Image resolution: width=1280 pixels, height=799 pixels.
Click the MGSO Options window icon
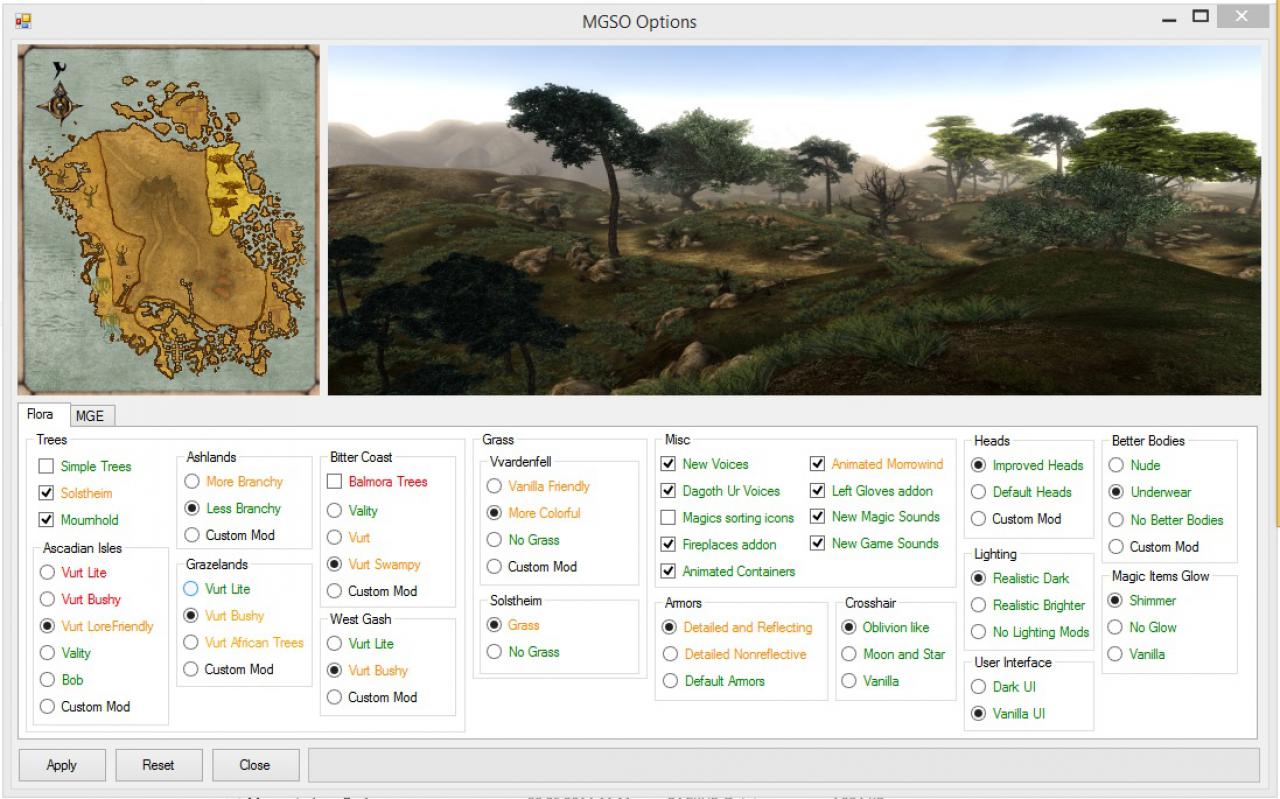[x=23, y=20]
